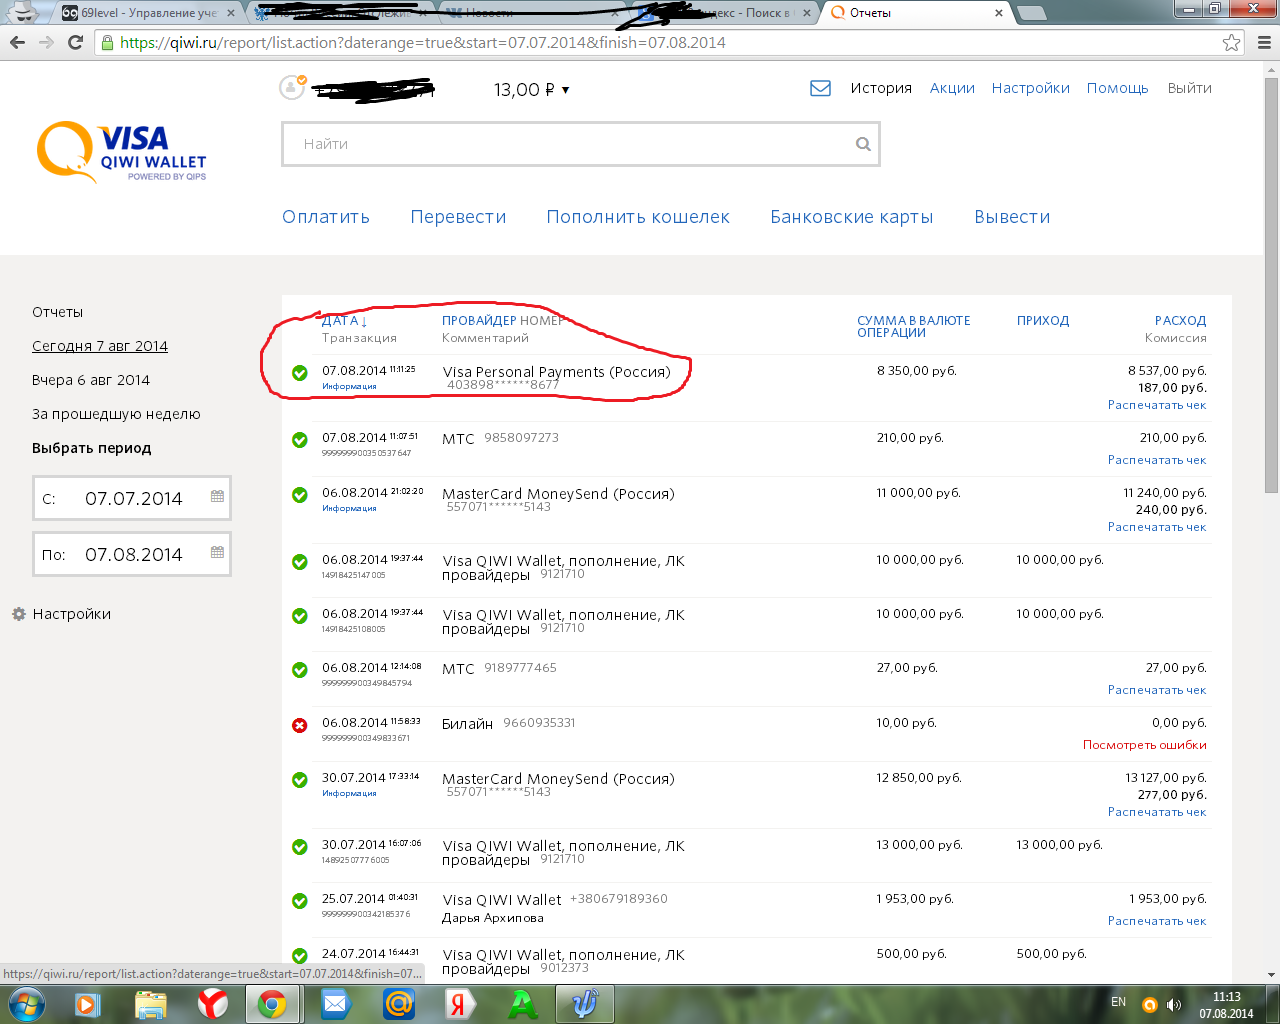Click the browser address bar URL

[422, 42]
